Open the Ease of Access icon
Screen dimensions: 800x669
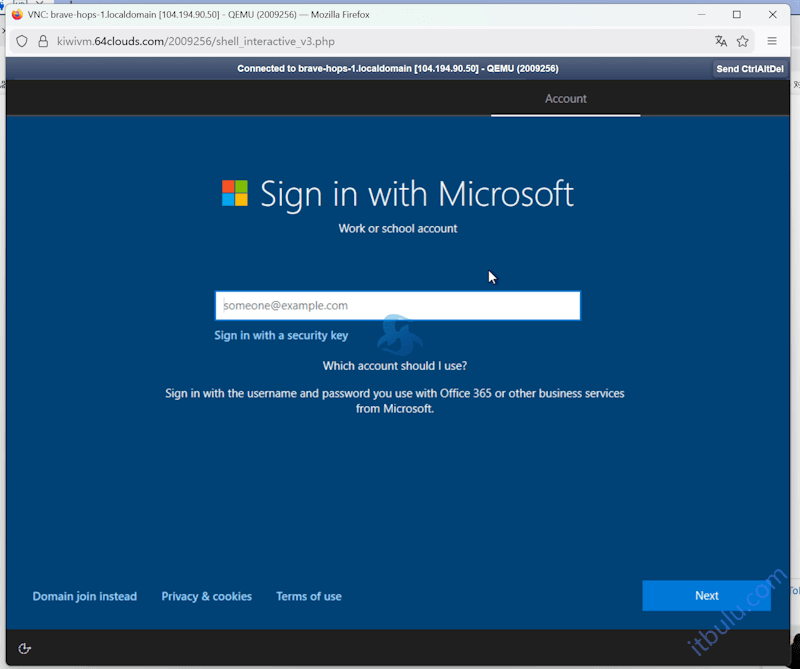[25, 648]
